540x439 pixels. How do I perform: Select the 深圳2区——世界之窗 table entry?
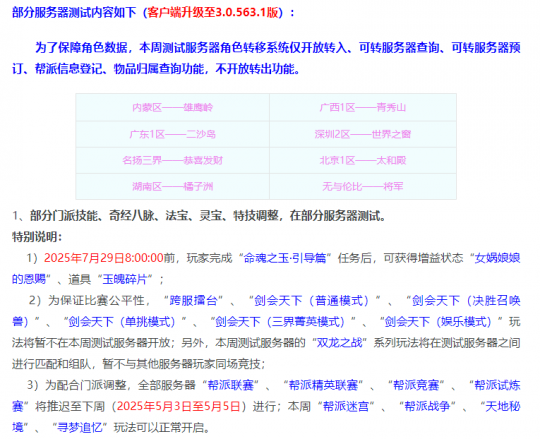pyautogui.click(x=363, y=134)
